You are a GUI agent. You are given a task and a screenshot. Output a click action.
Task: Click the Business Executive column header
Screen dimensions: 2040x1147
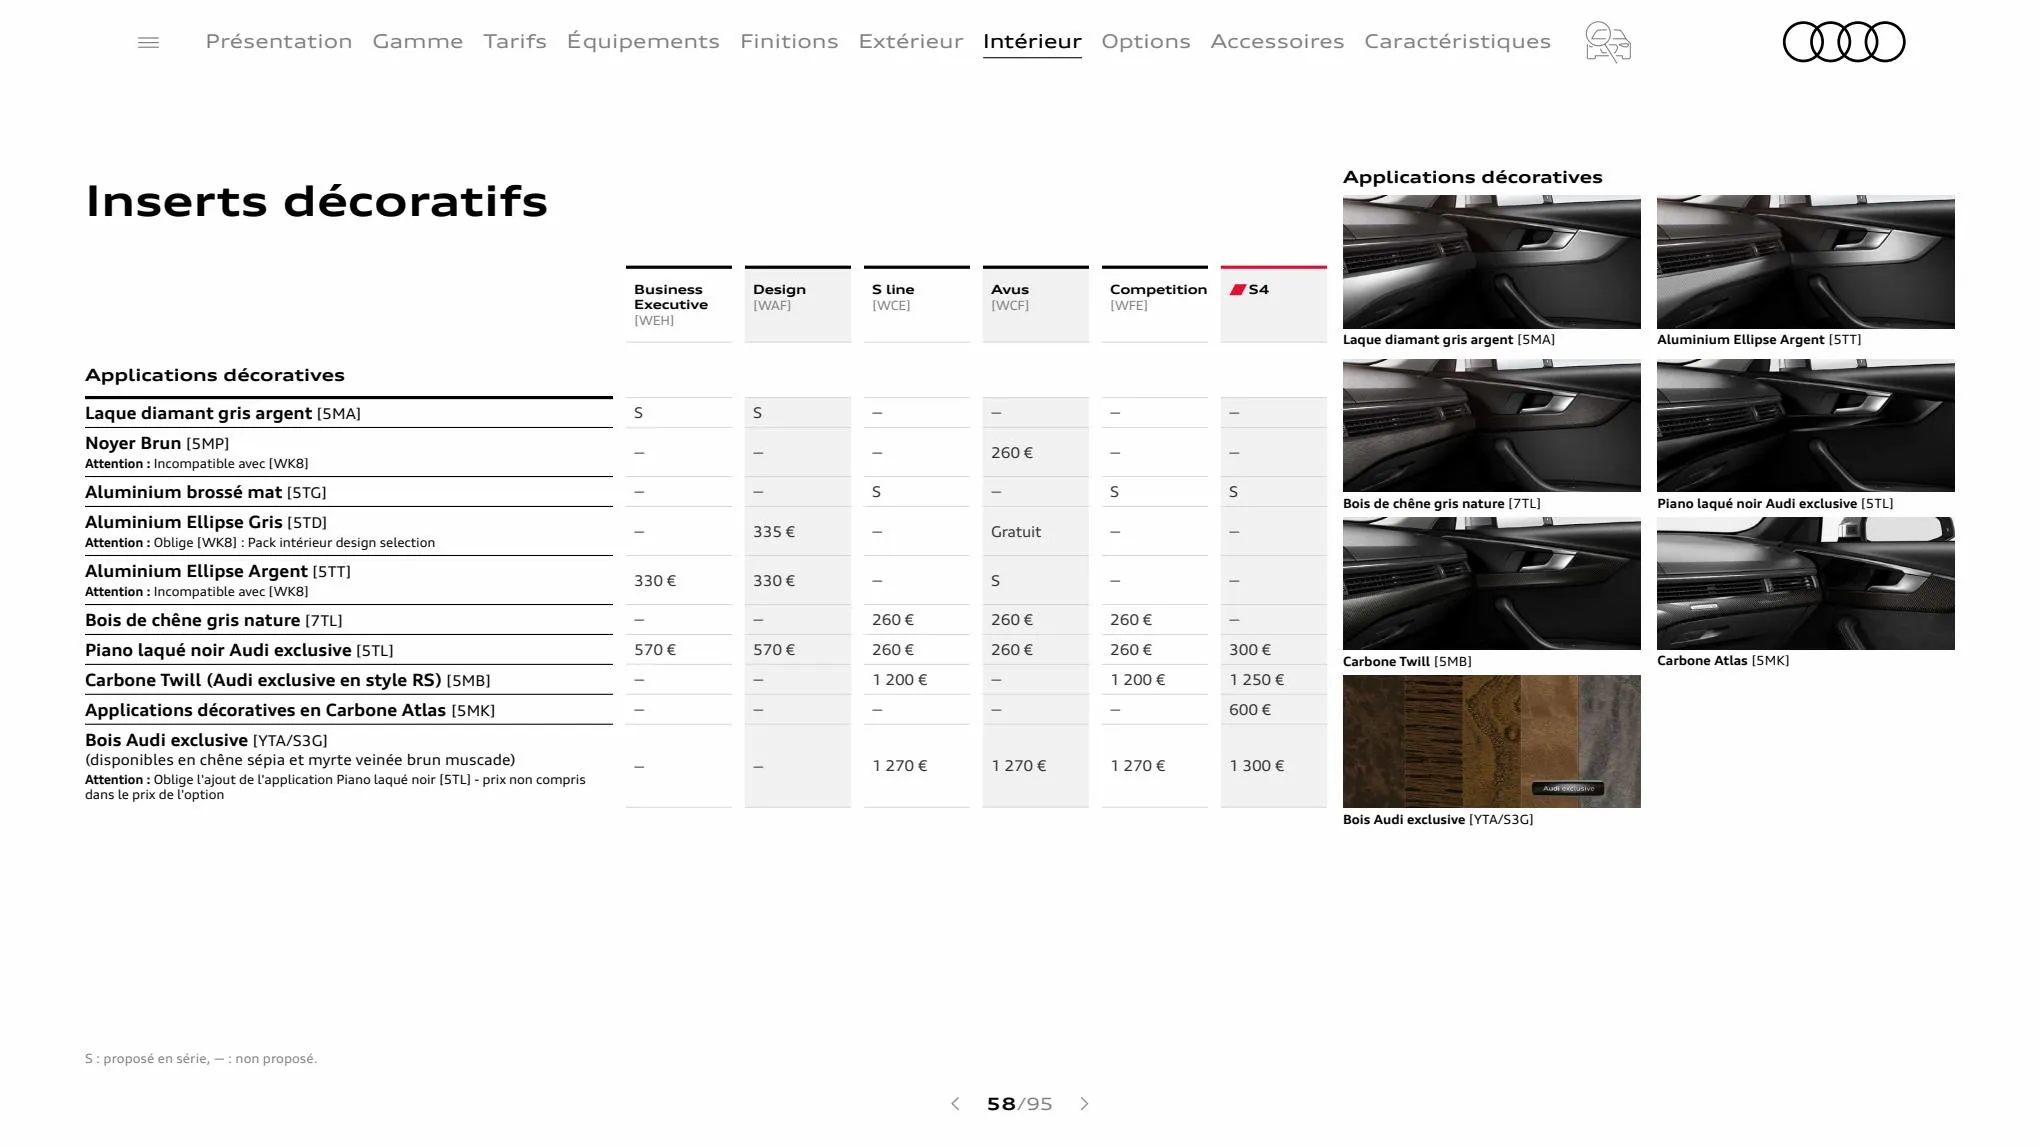tap(679, 304)
